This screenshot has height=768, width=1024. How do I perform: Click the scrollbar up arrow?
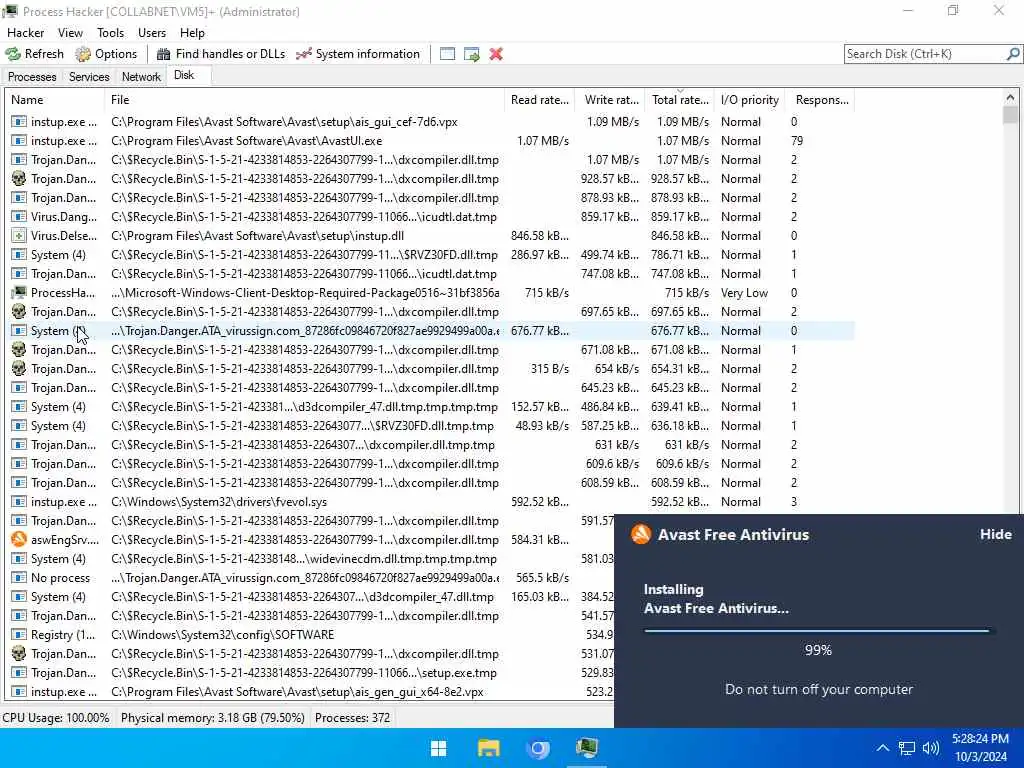[x=1010, y=97]
